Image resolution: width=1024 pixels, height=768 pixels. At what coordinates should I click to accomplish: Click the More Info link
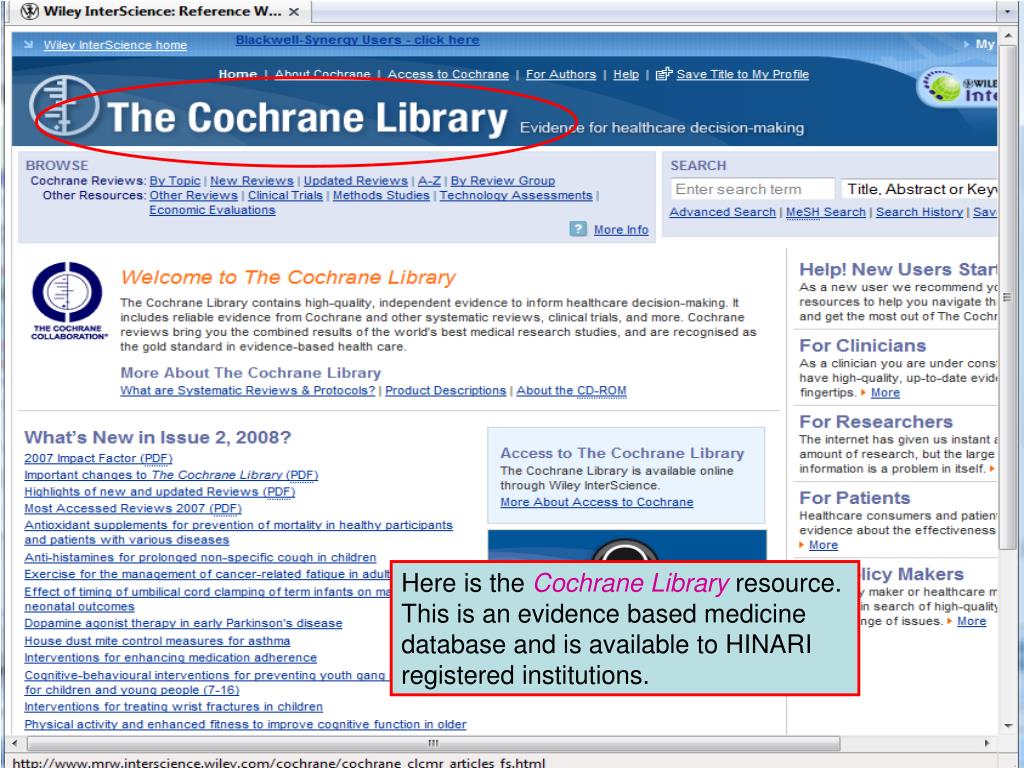click(621, 230)
